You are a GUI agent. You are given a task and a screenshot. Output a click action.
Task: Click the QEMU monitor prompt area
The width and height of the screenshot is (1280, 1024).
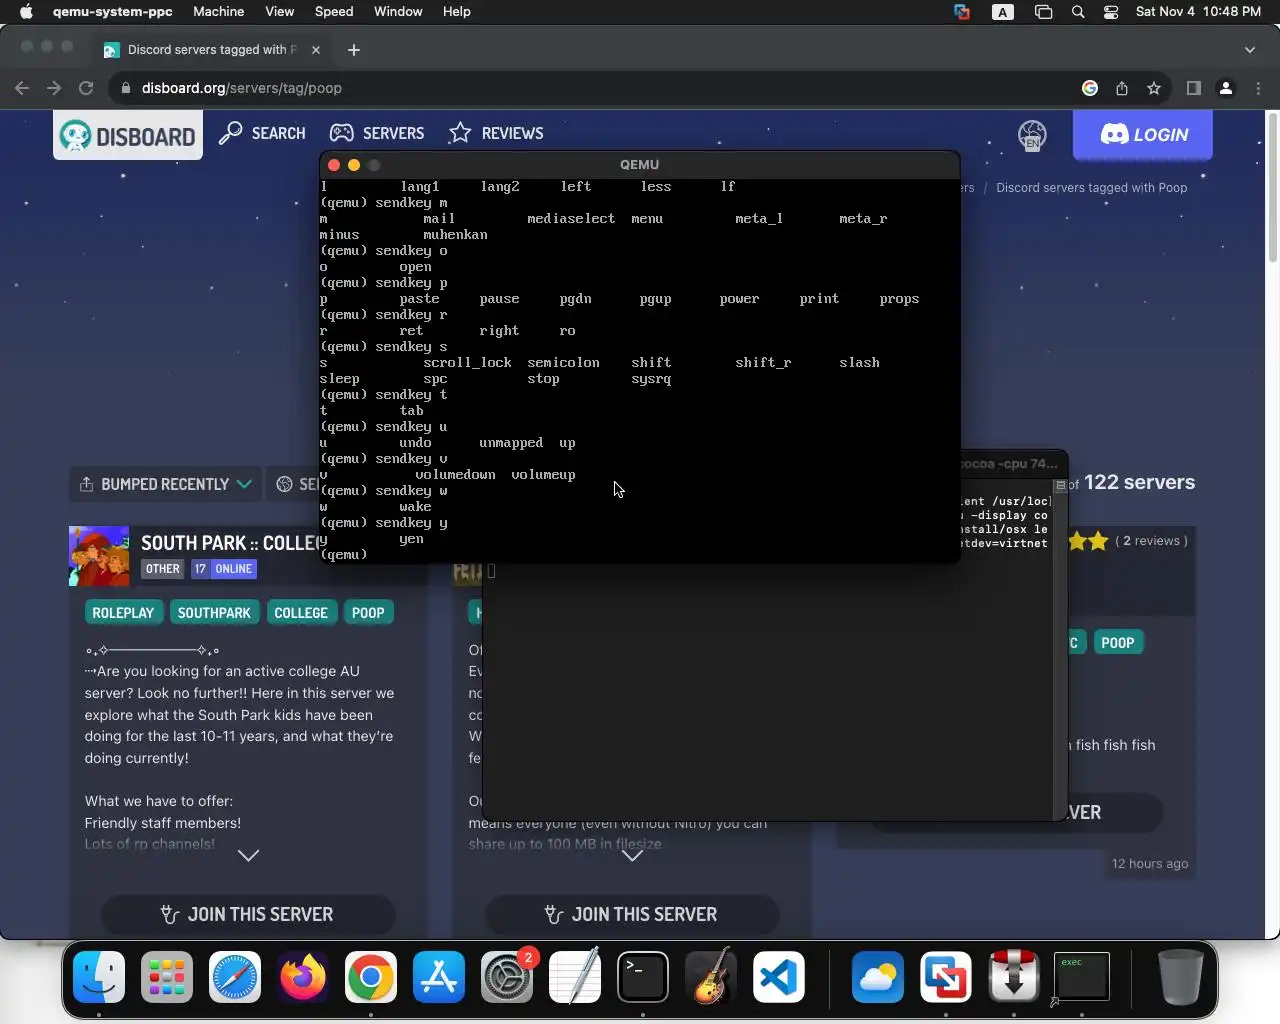[640, 554]
